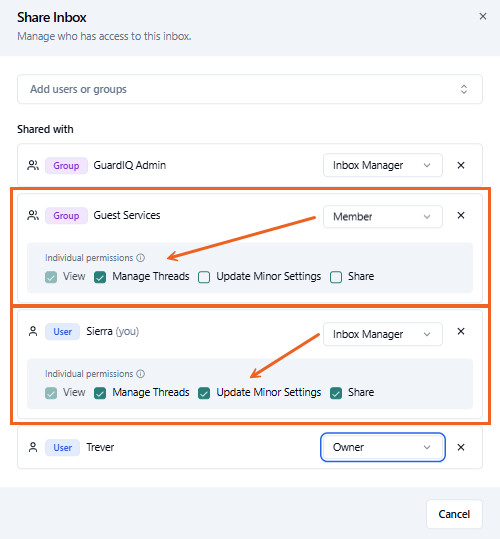
Task: Click the GuardIQ Admin name
Action: (x=130, y=165)
